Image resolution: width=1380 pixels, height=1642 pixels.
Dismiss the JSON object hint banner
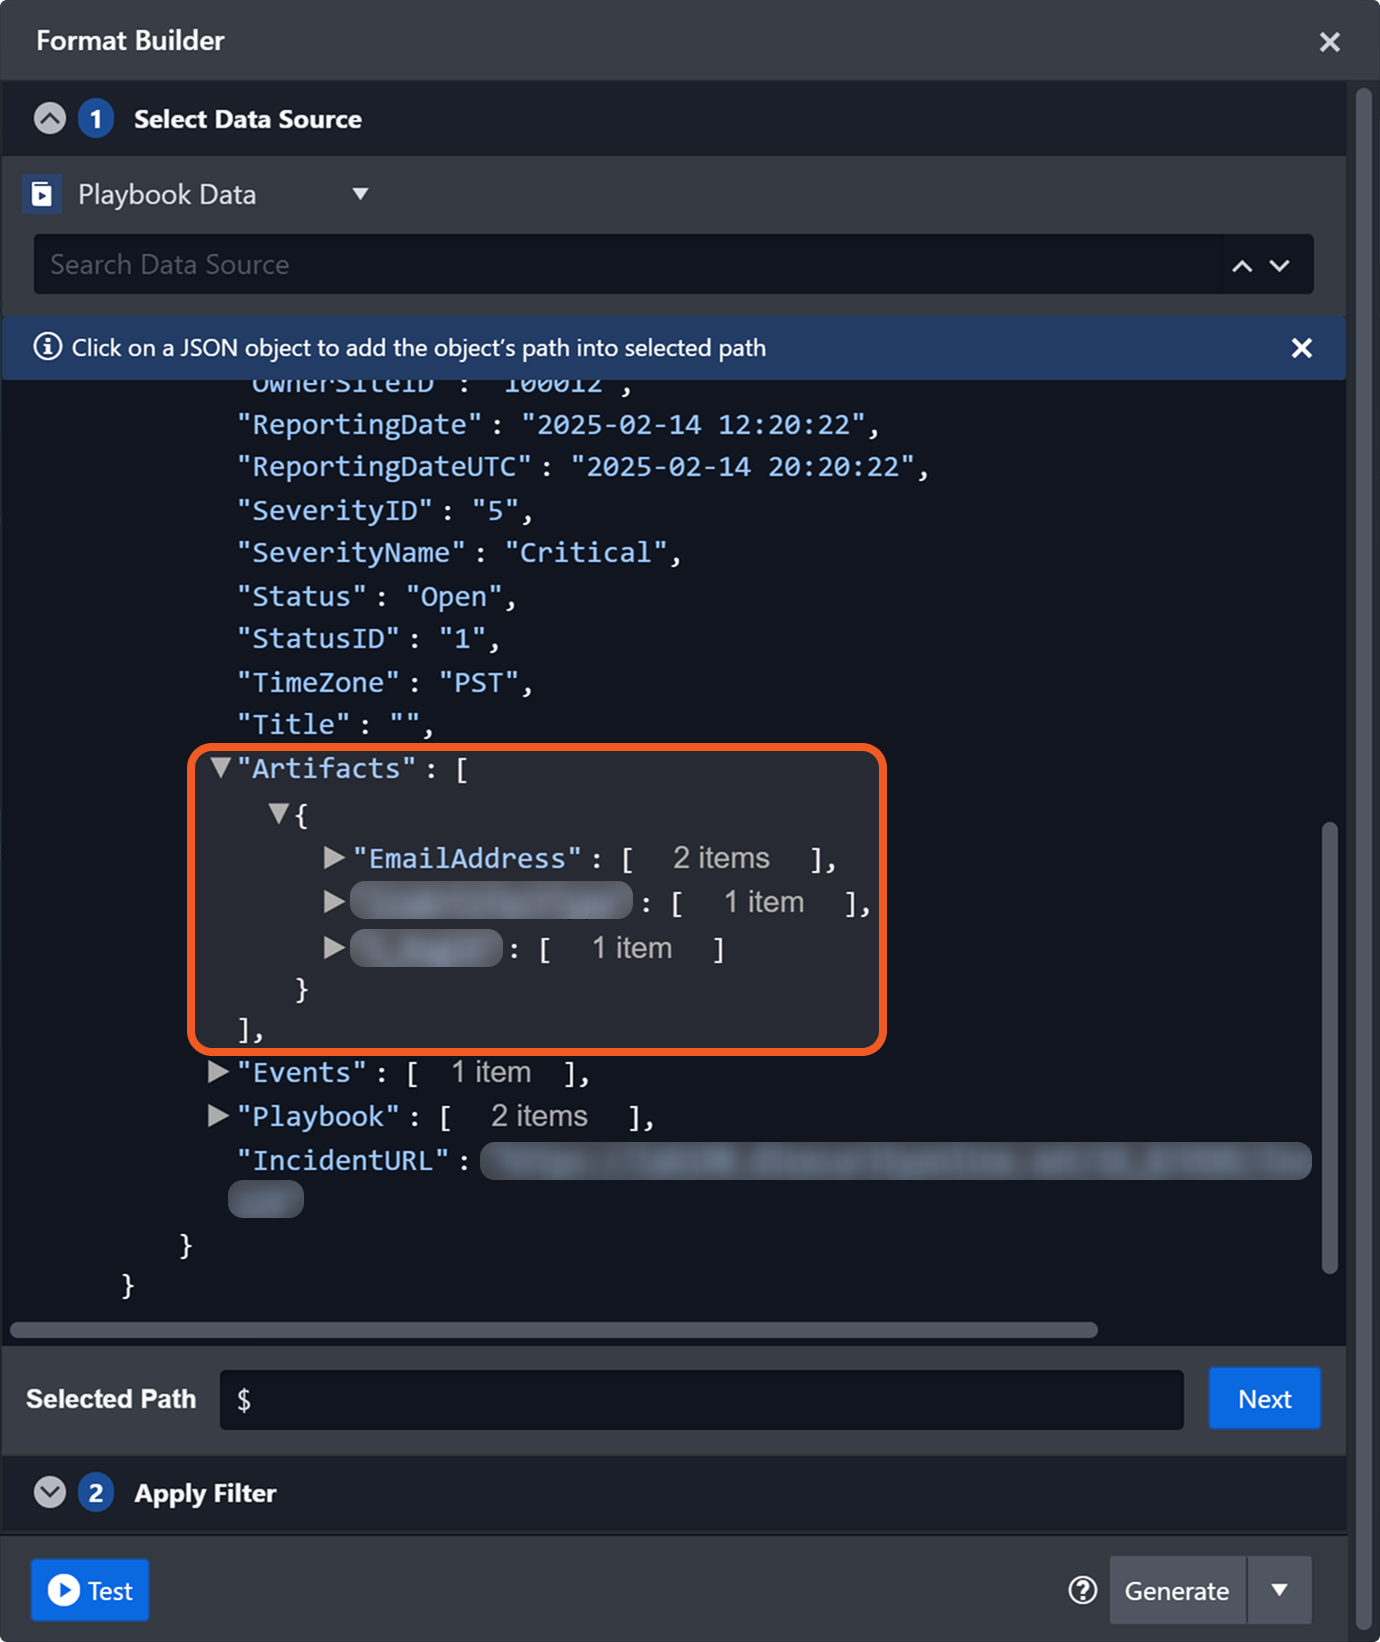tap(1301, 348)
